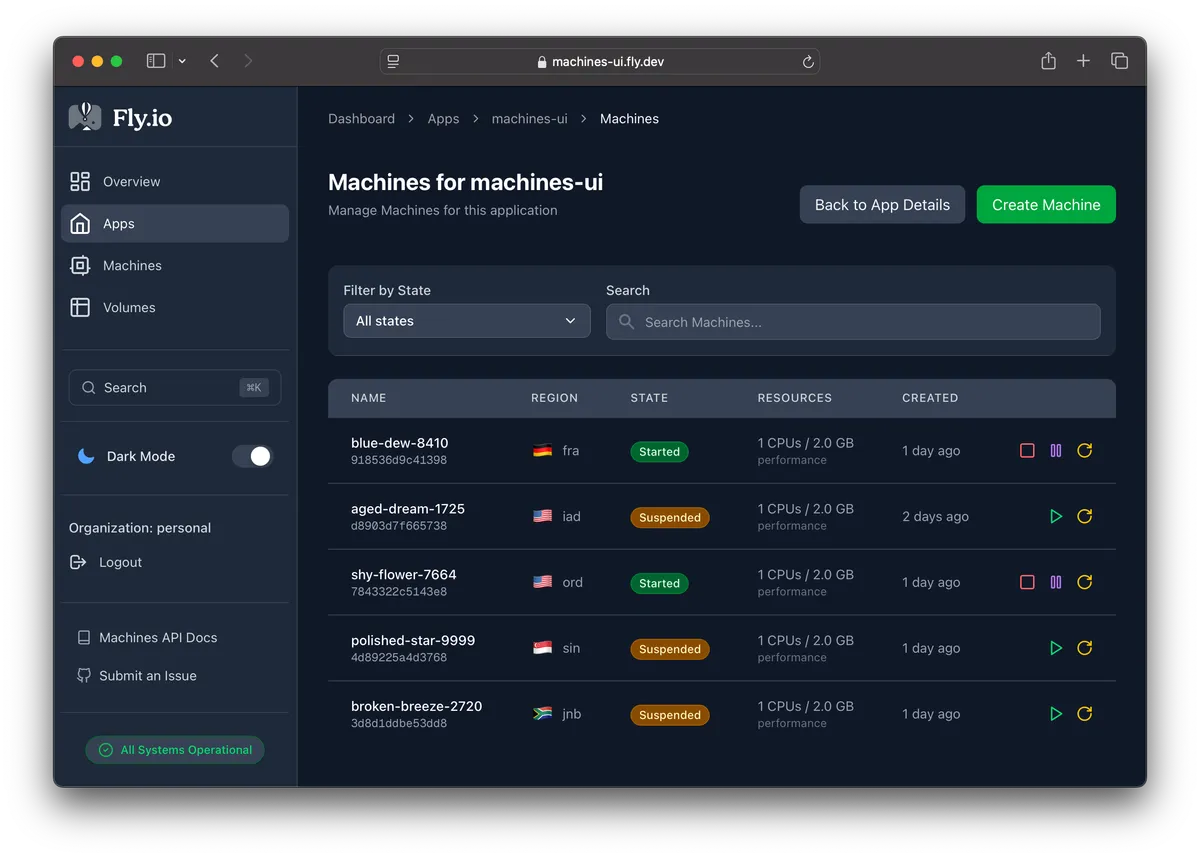Start the polished-star-9999 machine
This screenshot has height=858, width=1200.
[1056, 648]
